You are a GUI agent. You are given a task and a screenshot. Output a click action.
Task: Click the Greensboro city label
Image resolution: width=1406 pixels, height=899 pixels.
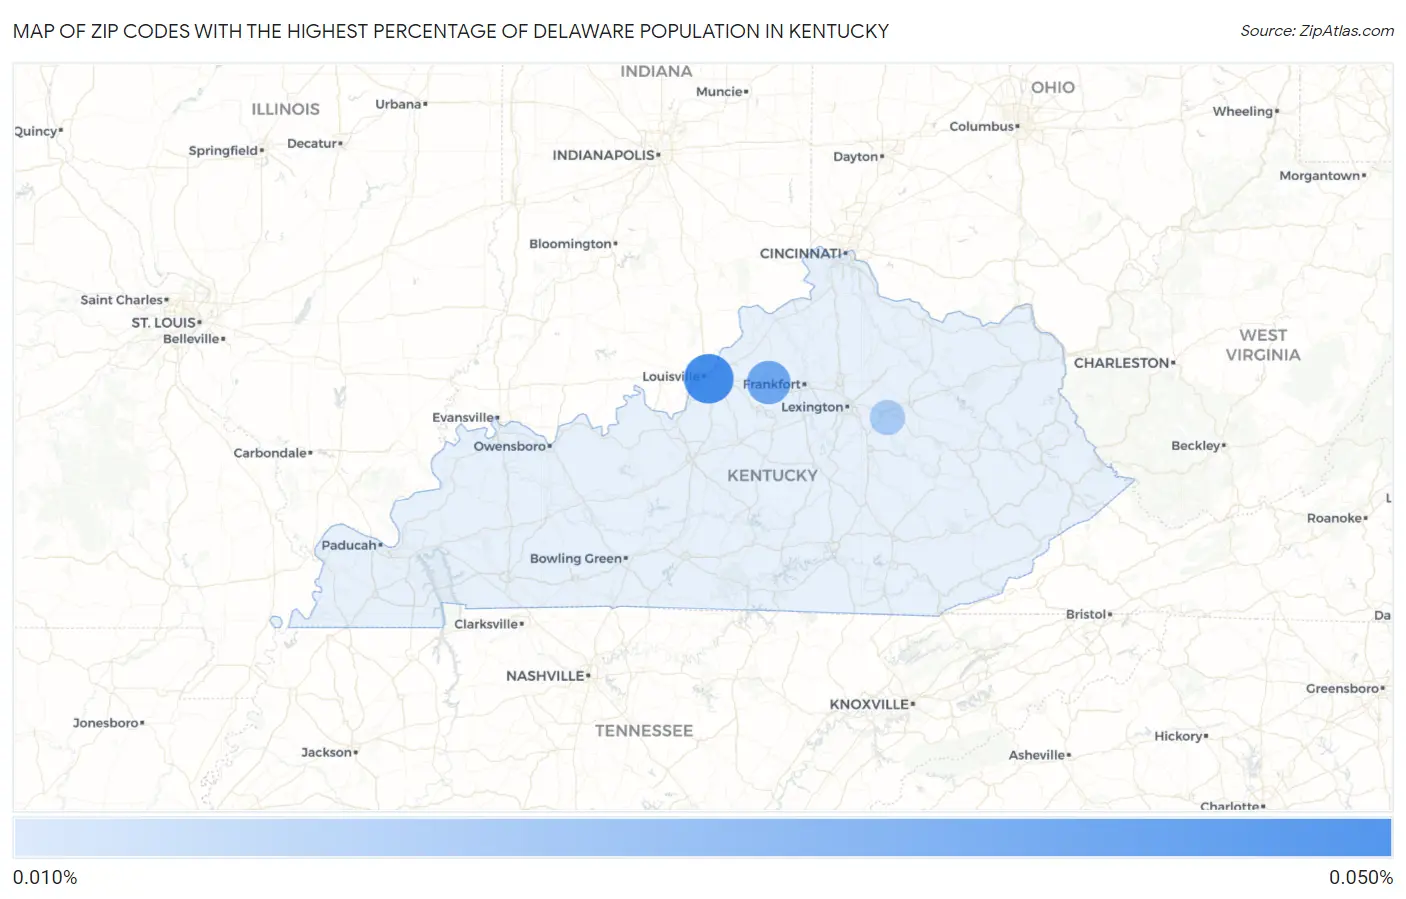1343,688
